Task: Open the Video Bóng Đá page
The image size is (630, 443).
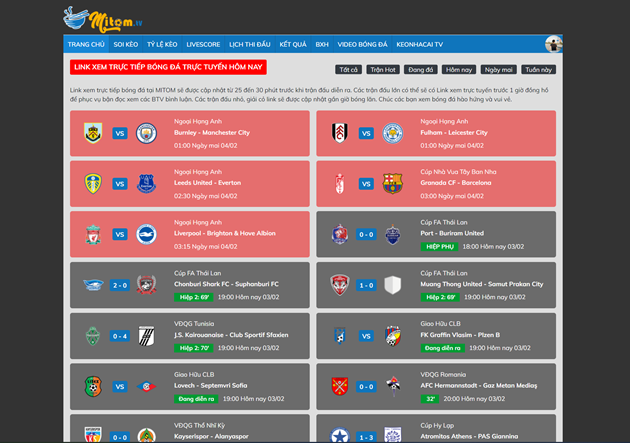Action: pyautogui.click(x=363, y=45)
